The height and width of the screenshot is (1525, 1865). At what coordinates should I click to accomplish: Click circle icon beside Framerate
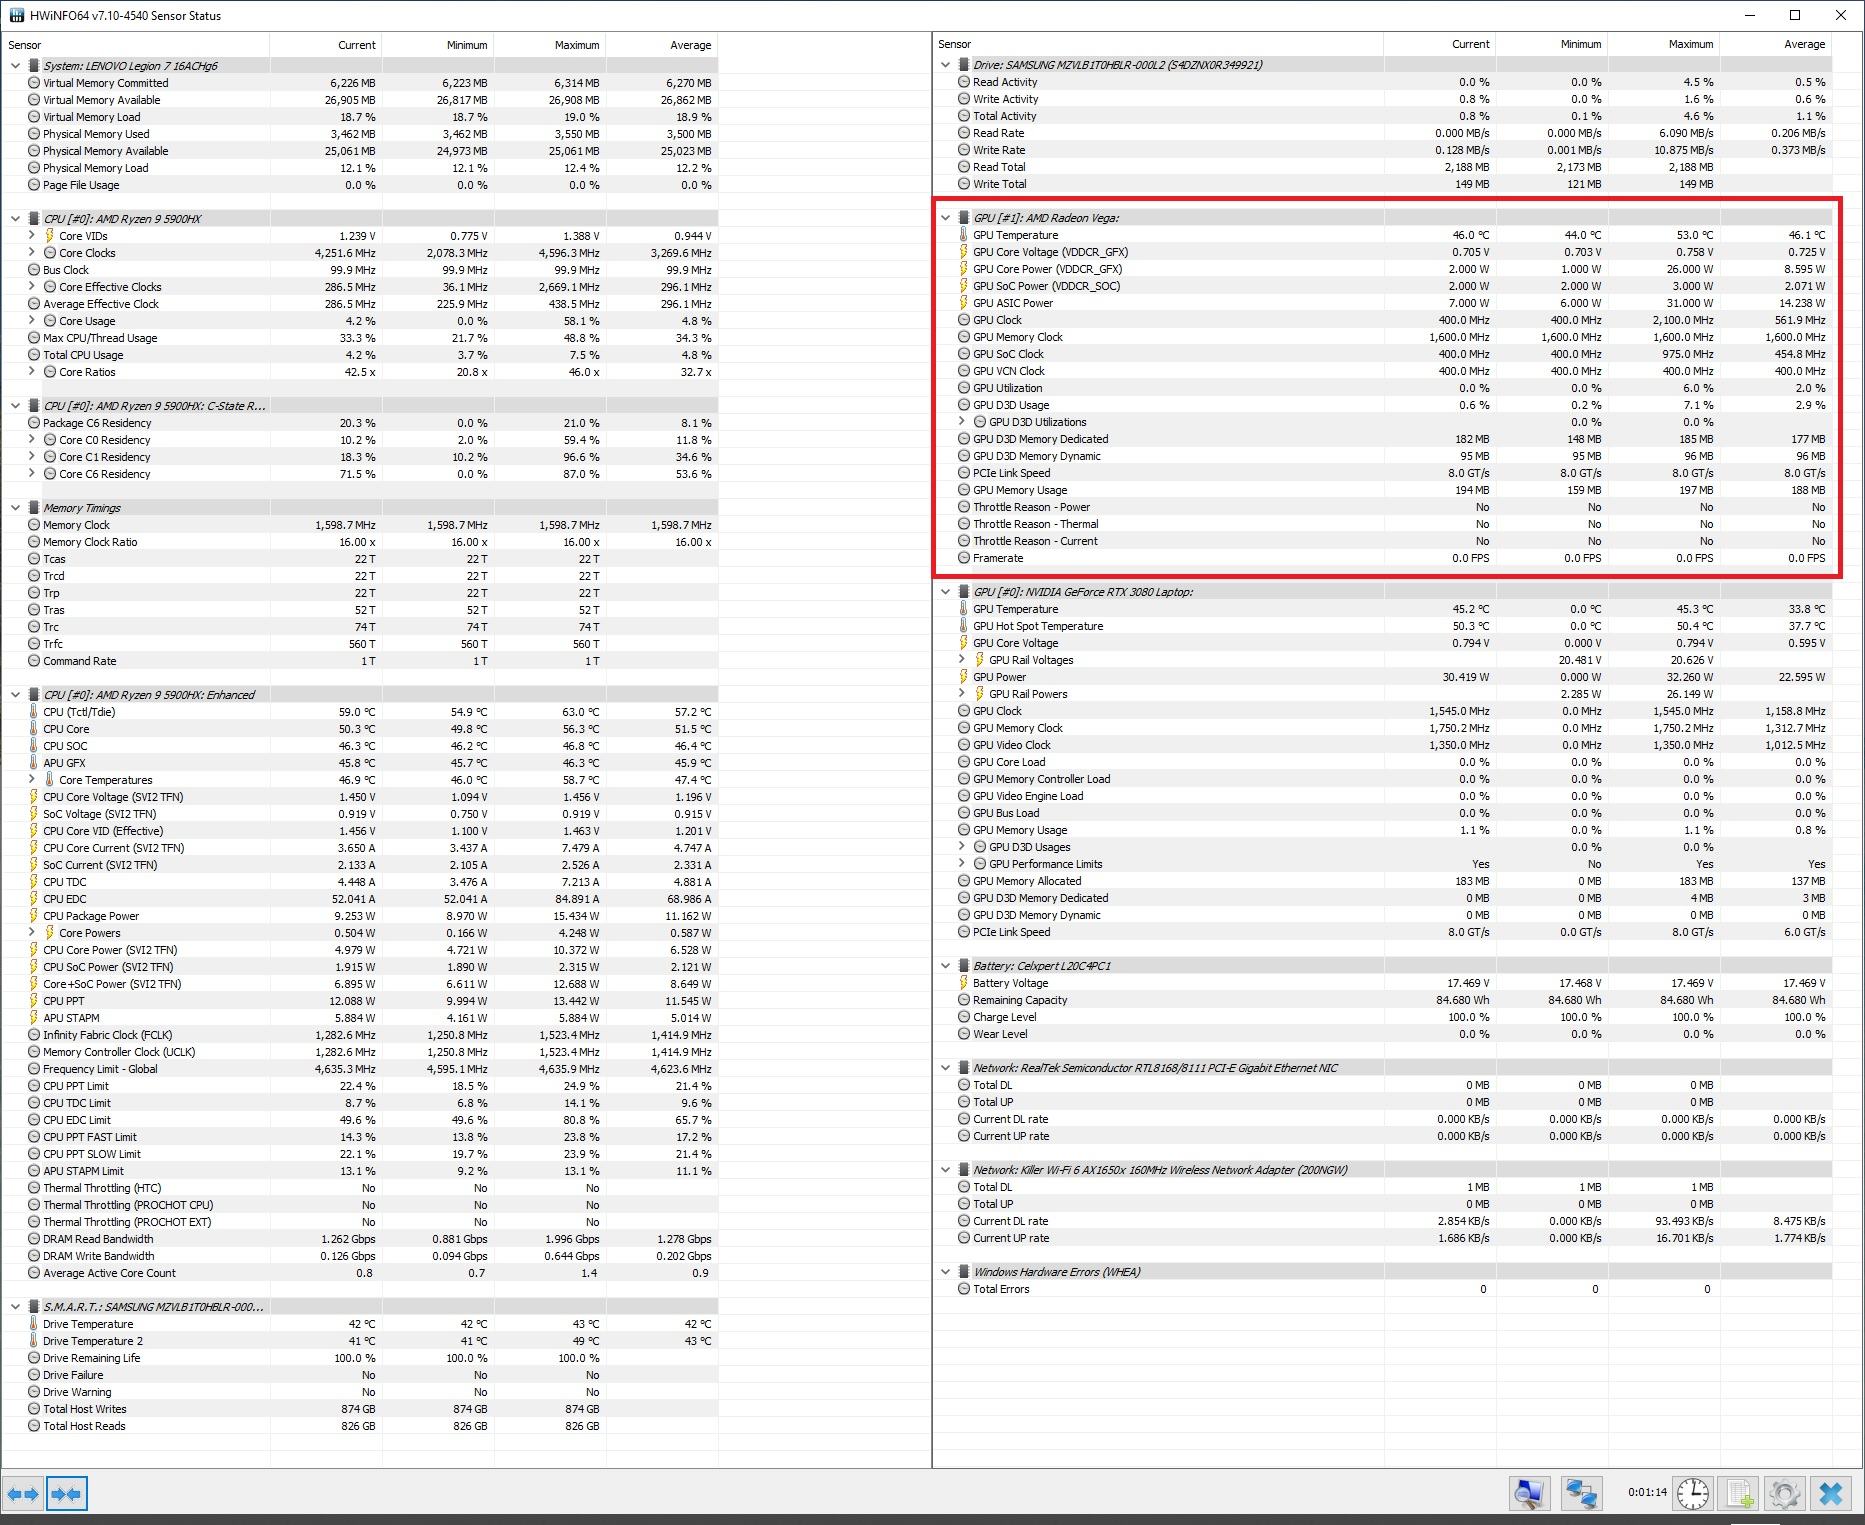click(964, 558)
